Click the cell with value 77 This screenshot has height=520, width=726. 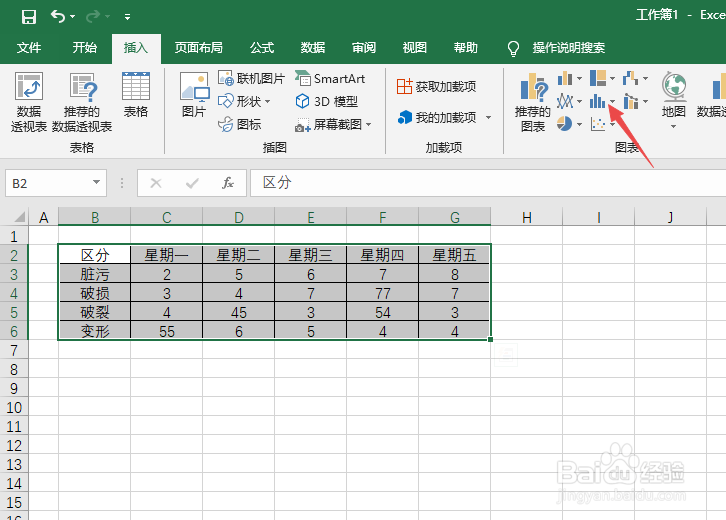click(x=382, y=293)
